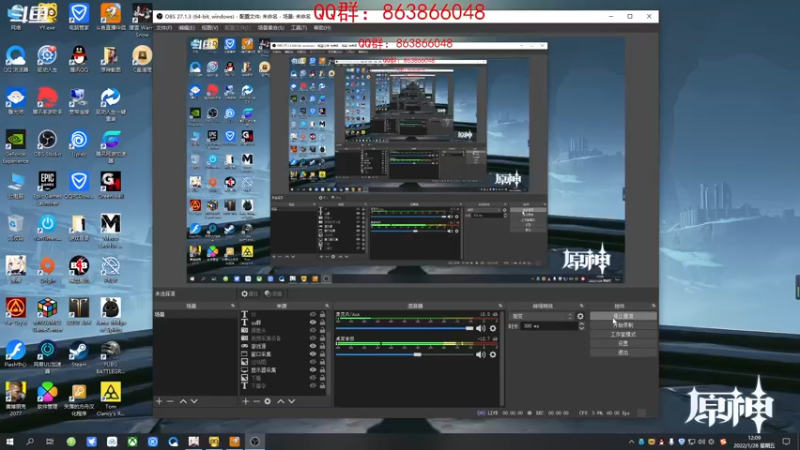This screenshot has width=800, height=450.
Task: Move the selected source up in Sources
Action: (x=281, y=402)
